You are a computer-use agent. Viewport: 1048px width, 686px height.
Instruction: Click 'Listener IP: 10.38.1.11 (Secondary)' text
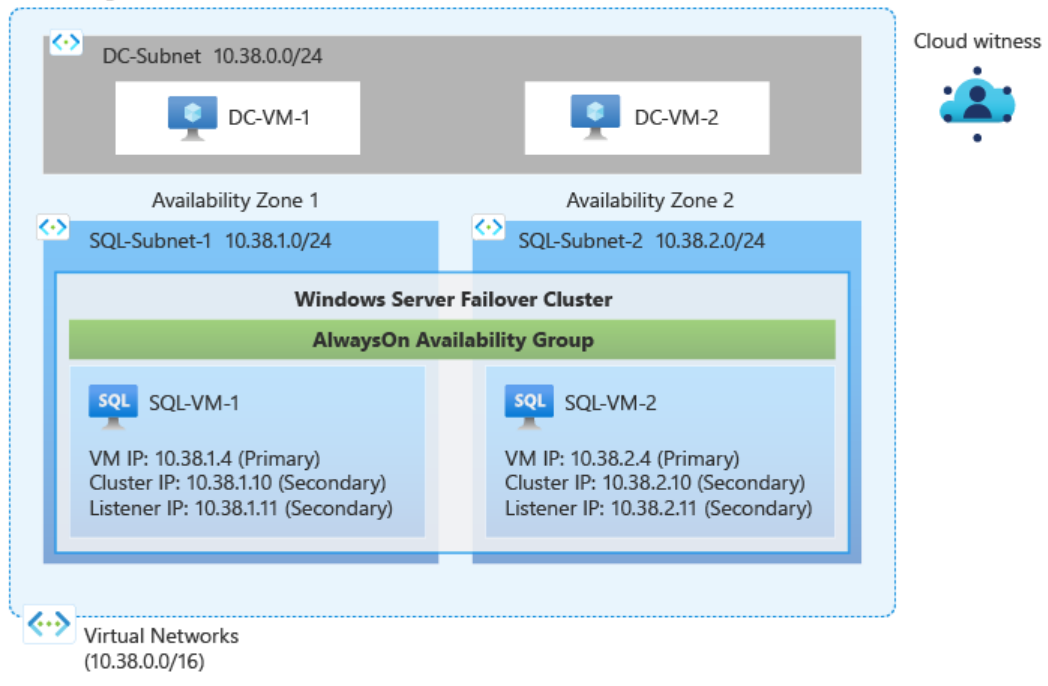pyautogui.click(x=241, y=509)
